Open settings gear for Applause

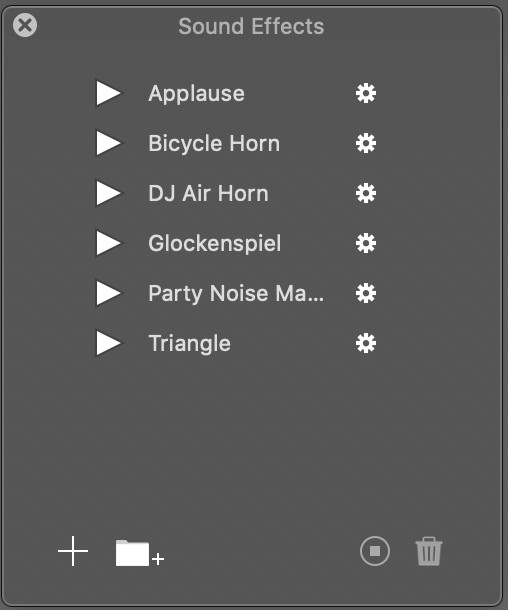click(x=366, y=93)
